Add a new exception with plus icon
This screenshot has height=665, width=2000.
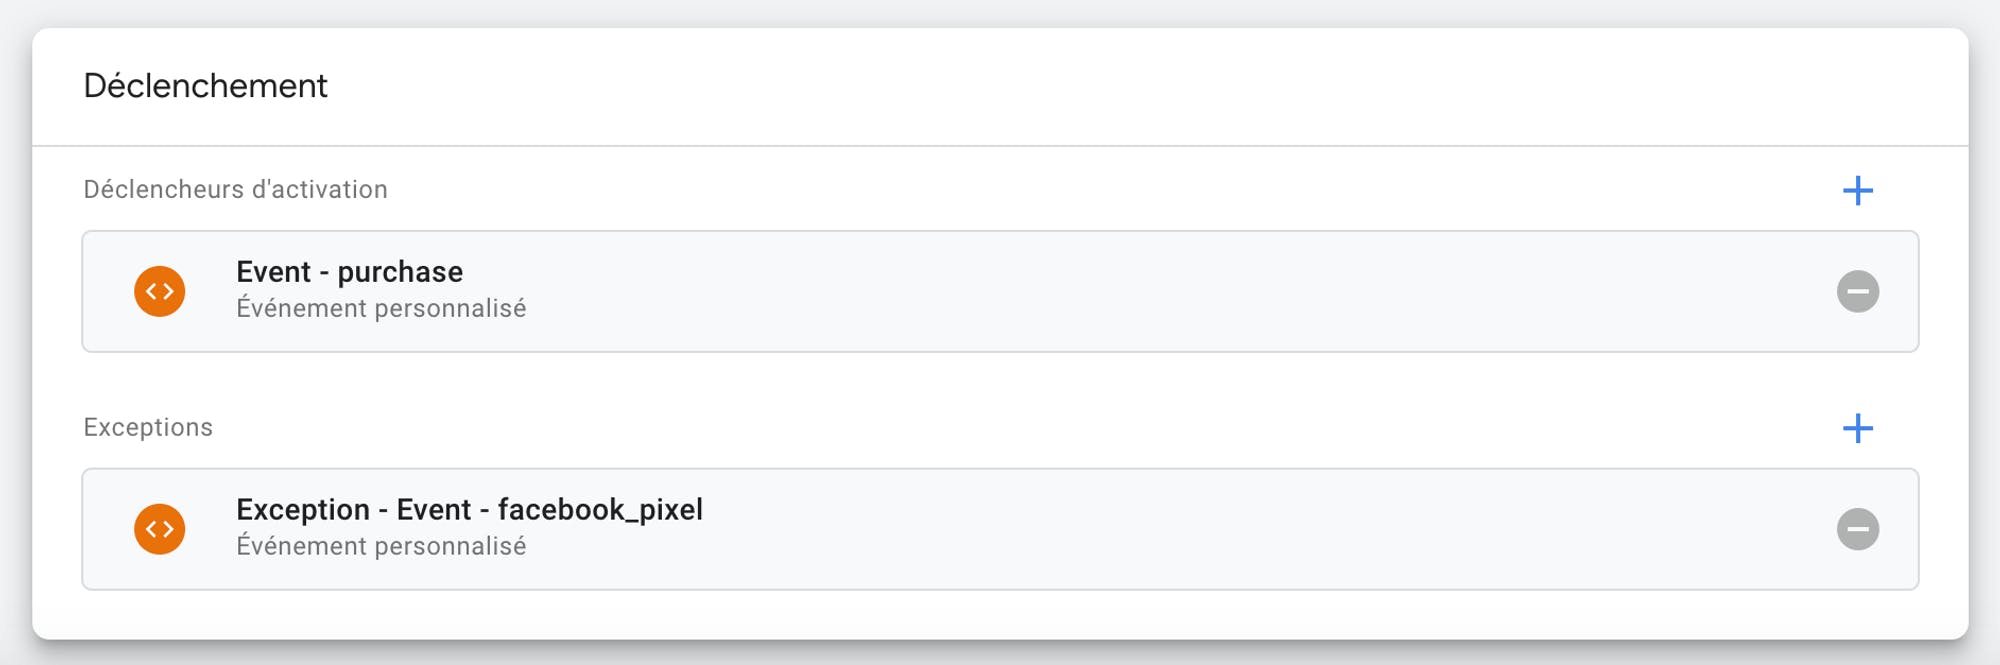[1857, 428]
